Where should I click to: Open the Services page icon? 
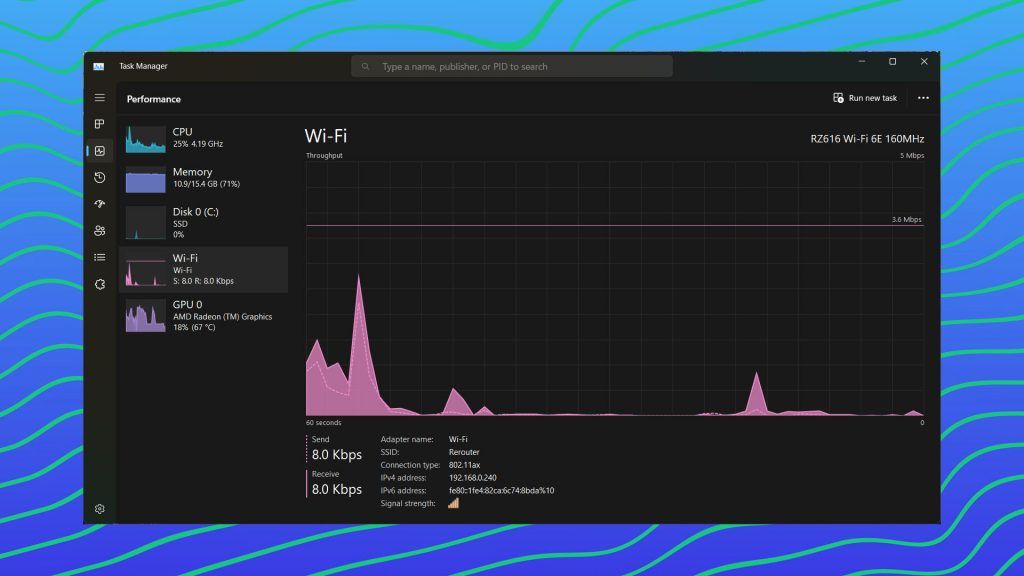click(99, 284)
